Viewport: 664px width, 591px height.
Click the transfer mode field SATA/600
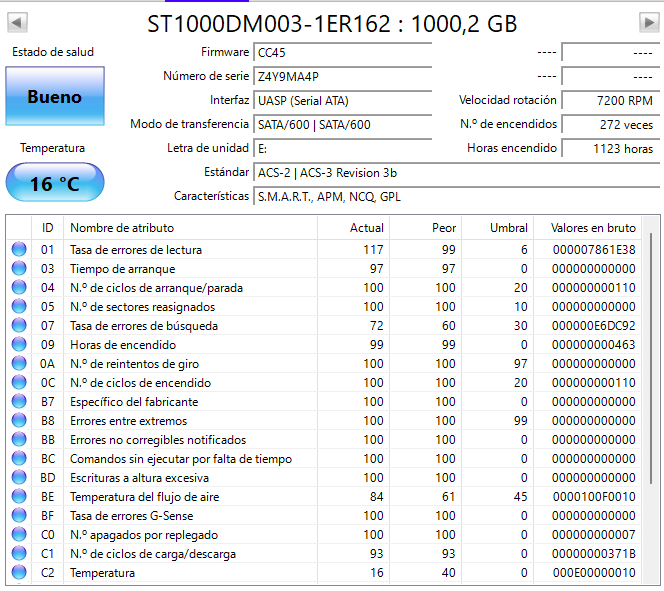(x=343, y=124)
